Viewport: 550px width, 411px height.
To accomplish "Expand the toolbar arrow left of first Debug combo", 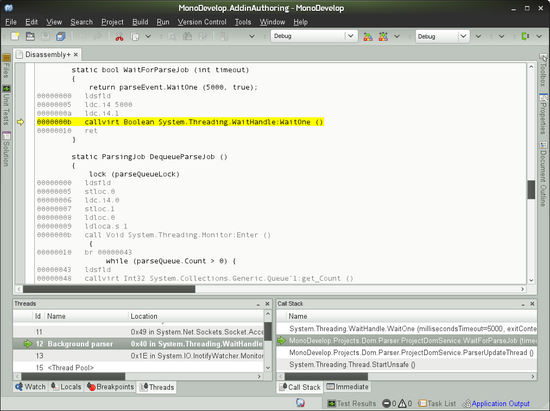I will click(252, 36).
